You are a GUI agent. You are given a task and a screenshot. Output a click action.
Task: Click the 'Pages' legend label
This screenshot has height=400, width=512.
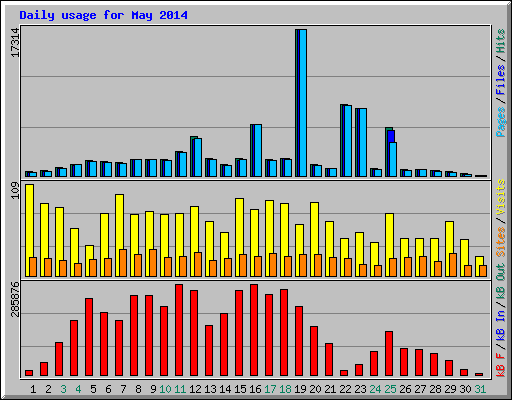point(500,122)
